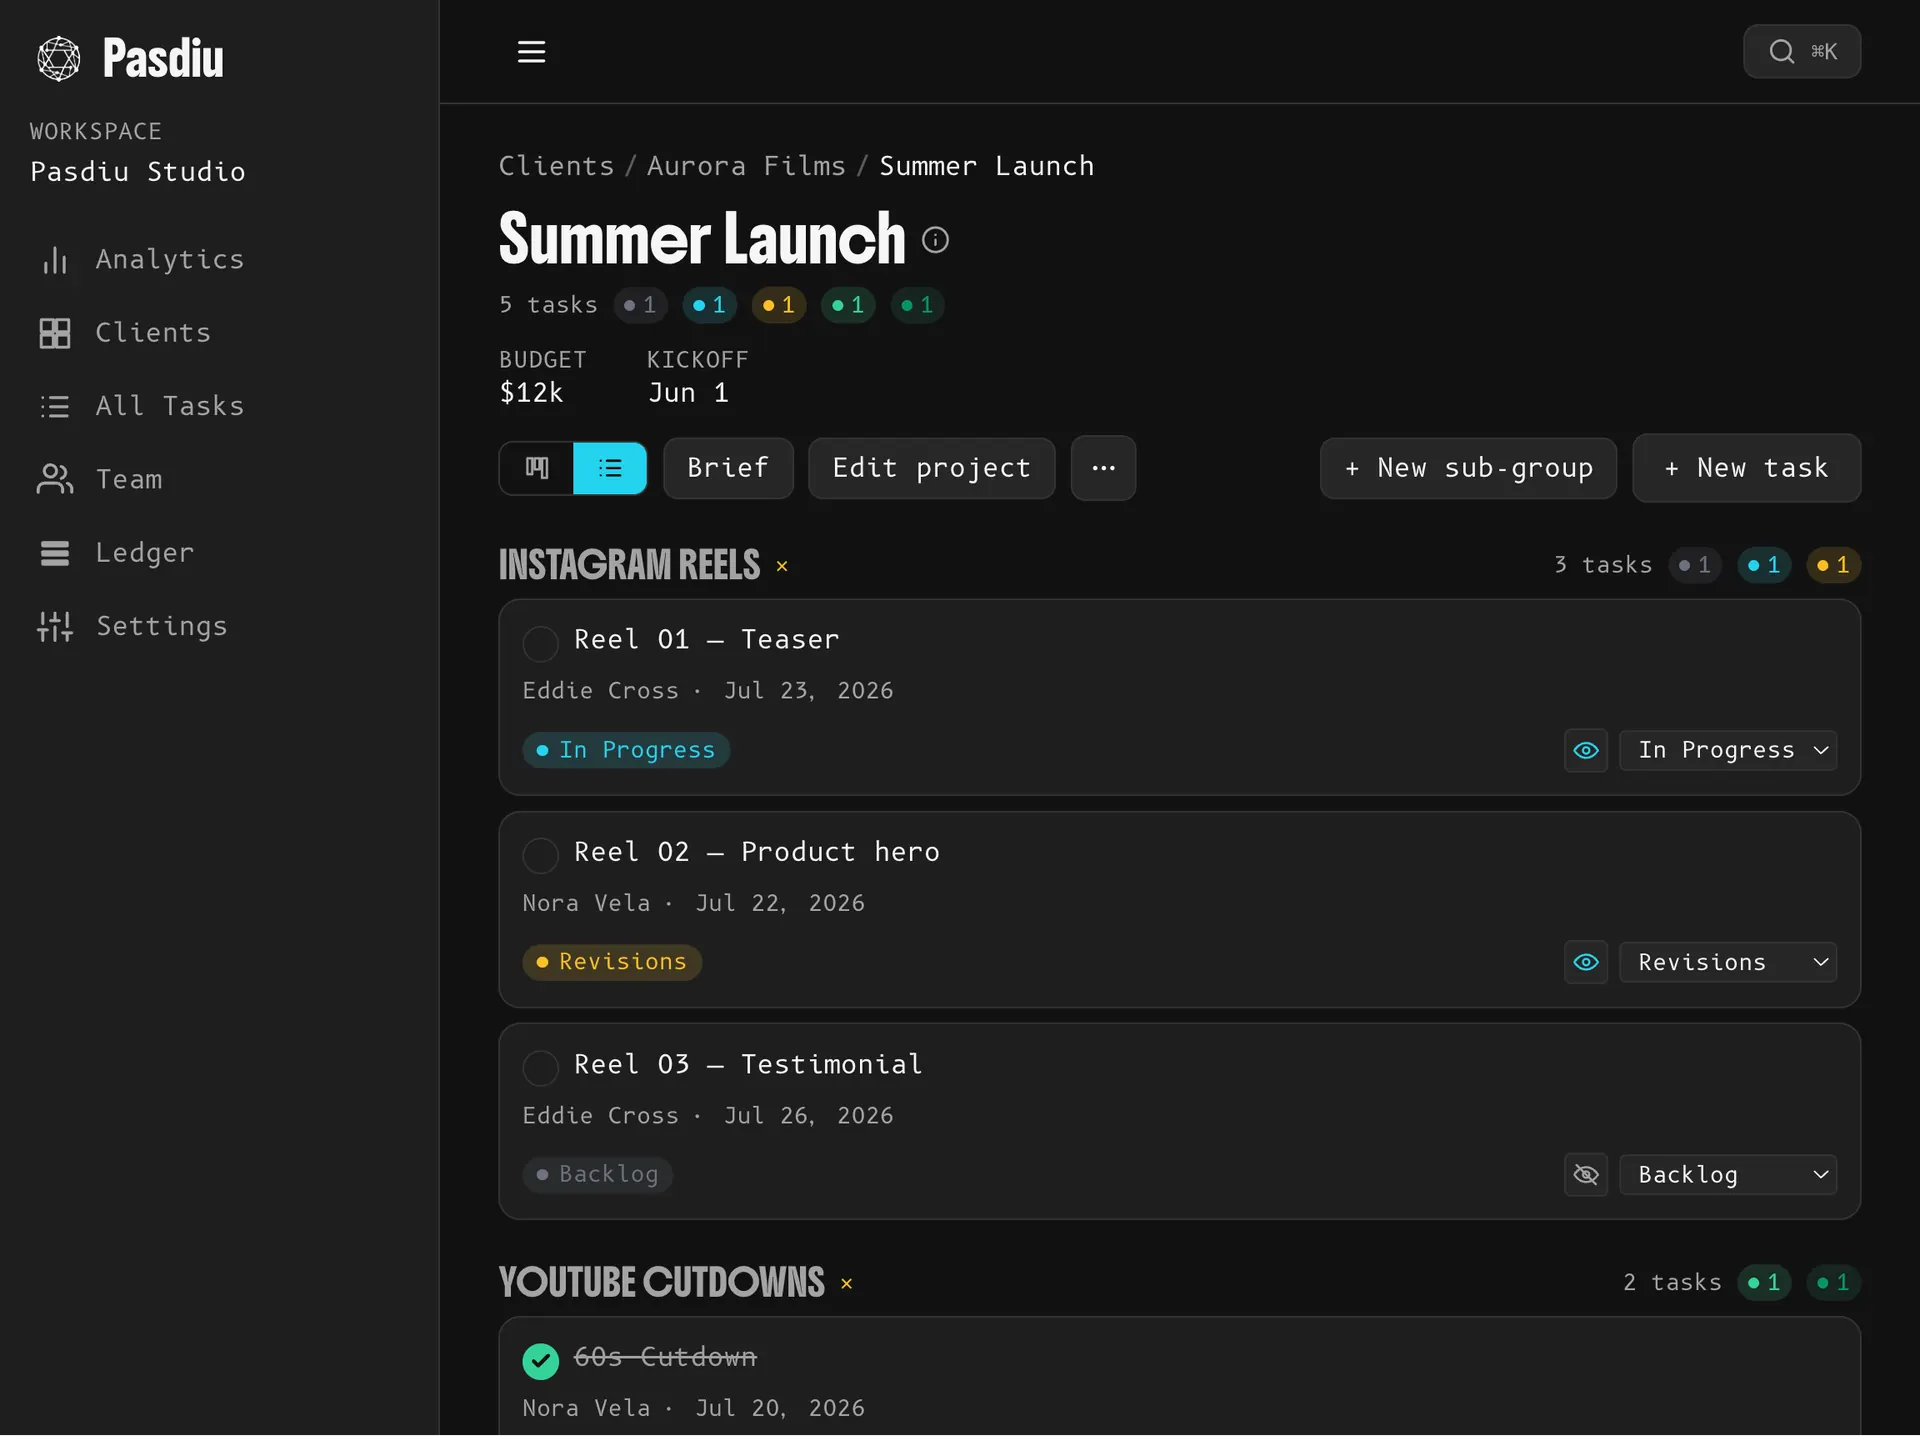Click the $12k budget value
The height and width of the screenshot is (1436, 1920).
(x=531, y=393)
